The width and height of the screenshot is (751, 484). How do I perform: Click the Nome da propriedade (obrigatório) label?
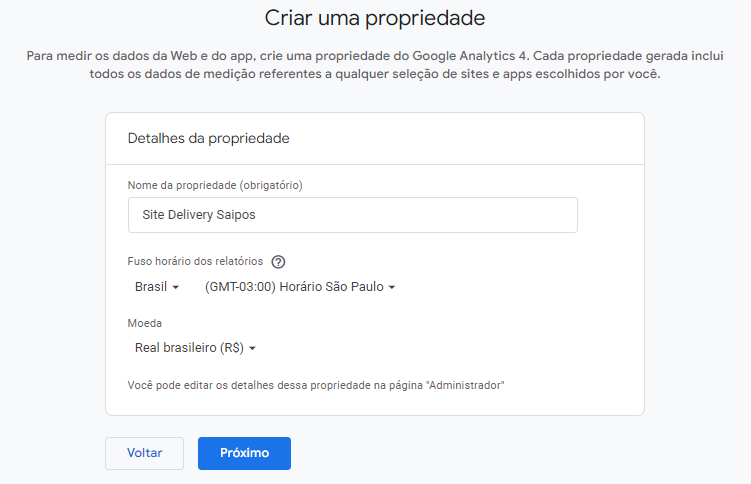pos(215,185)
